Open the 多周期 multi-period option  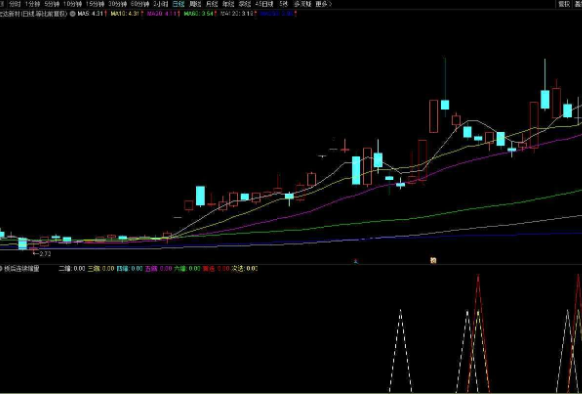[x=303, y=4]
